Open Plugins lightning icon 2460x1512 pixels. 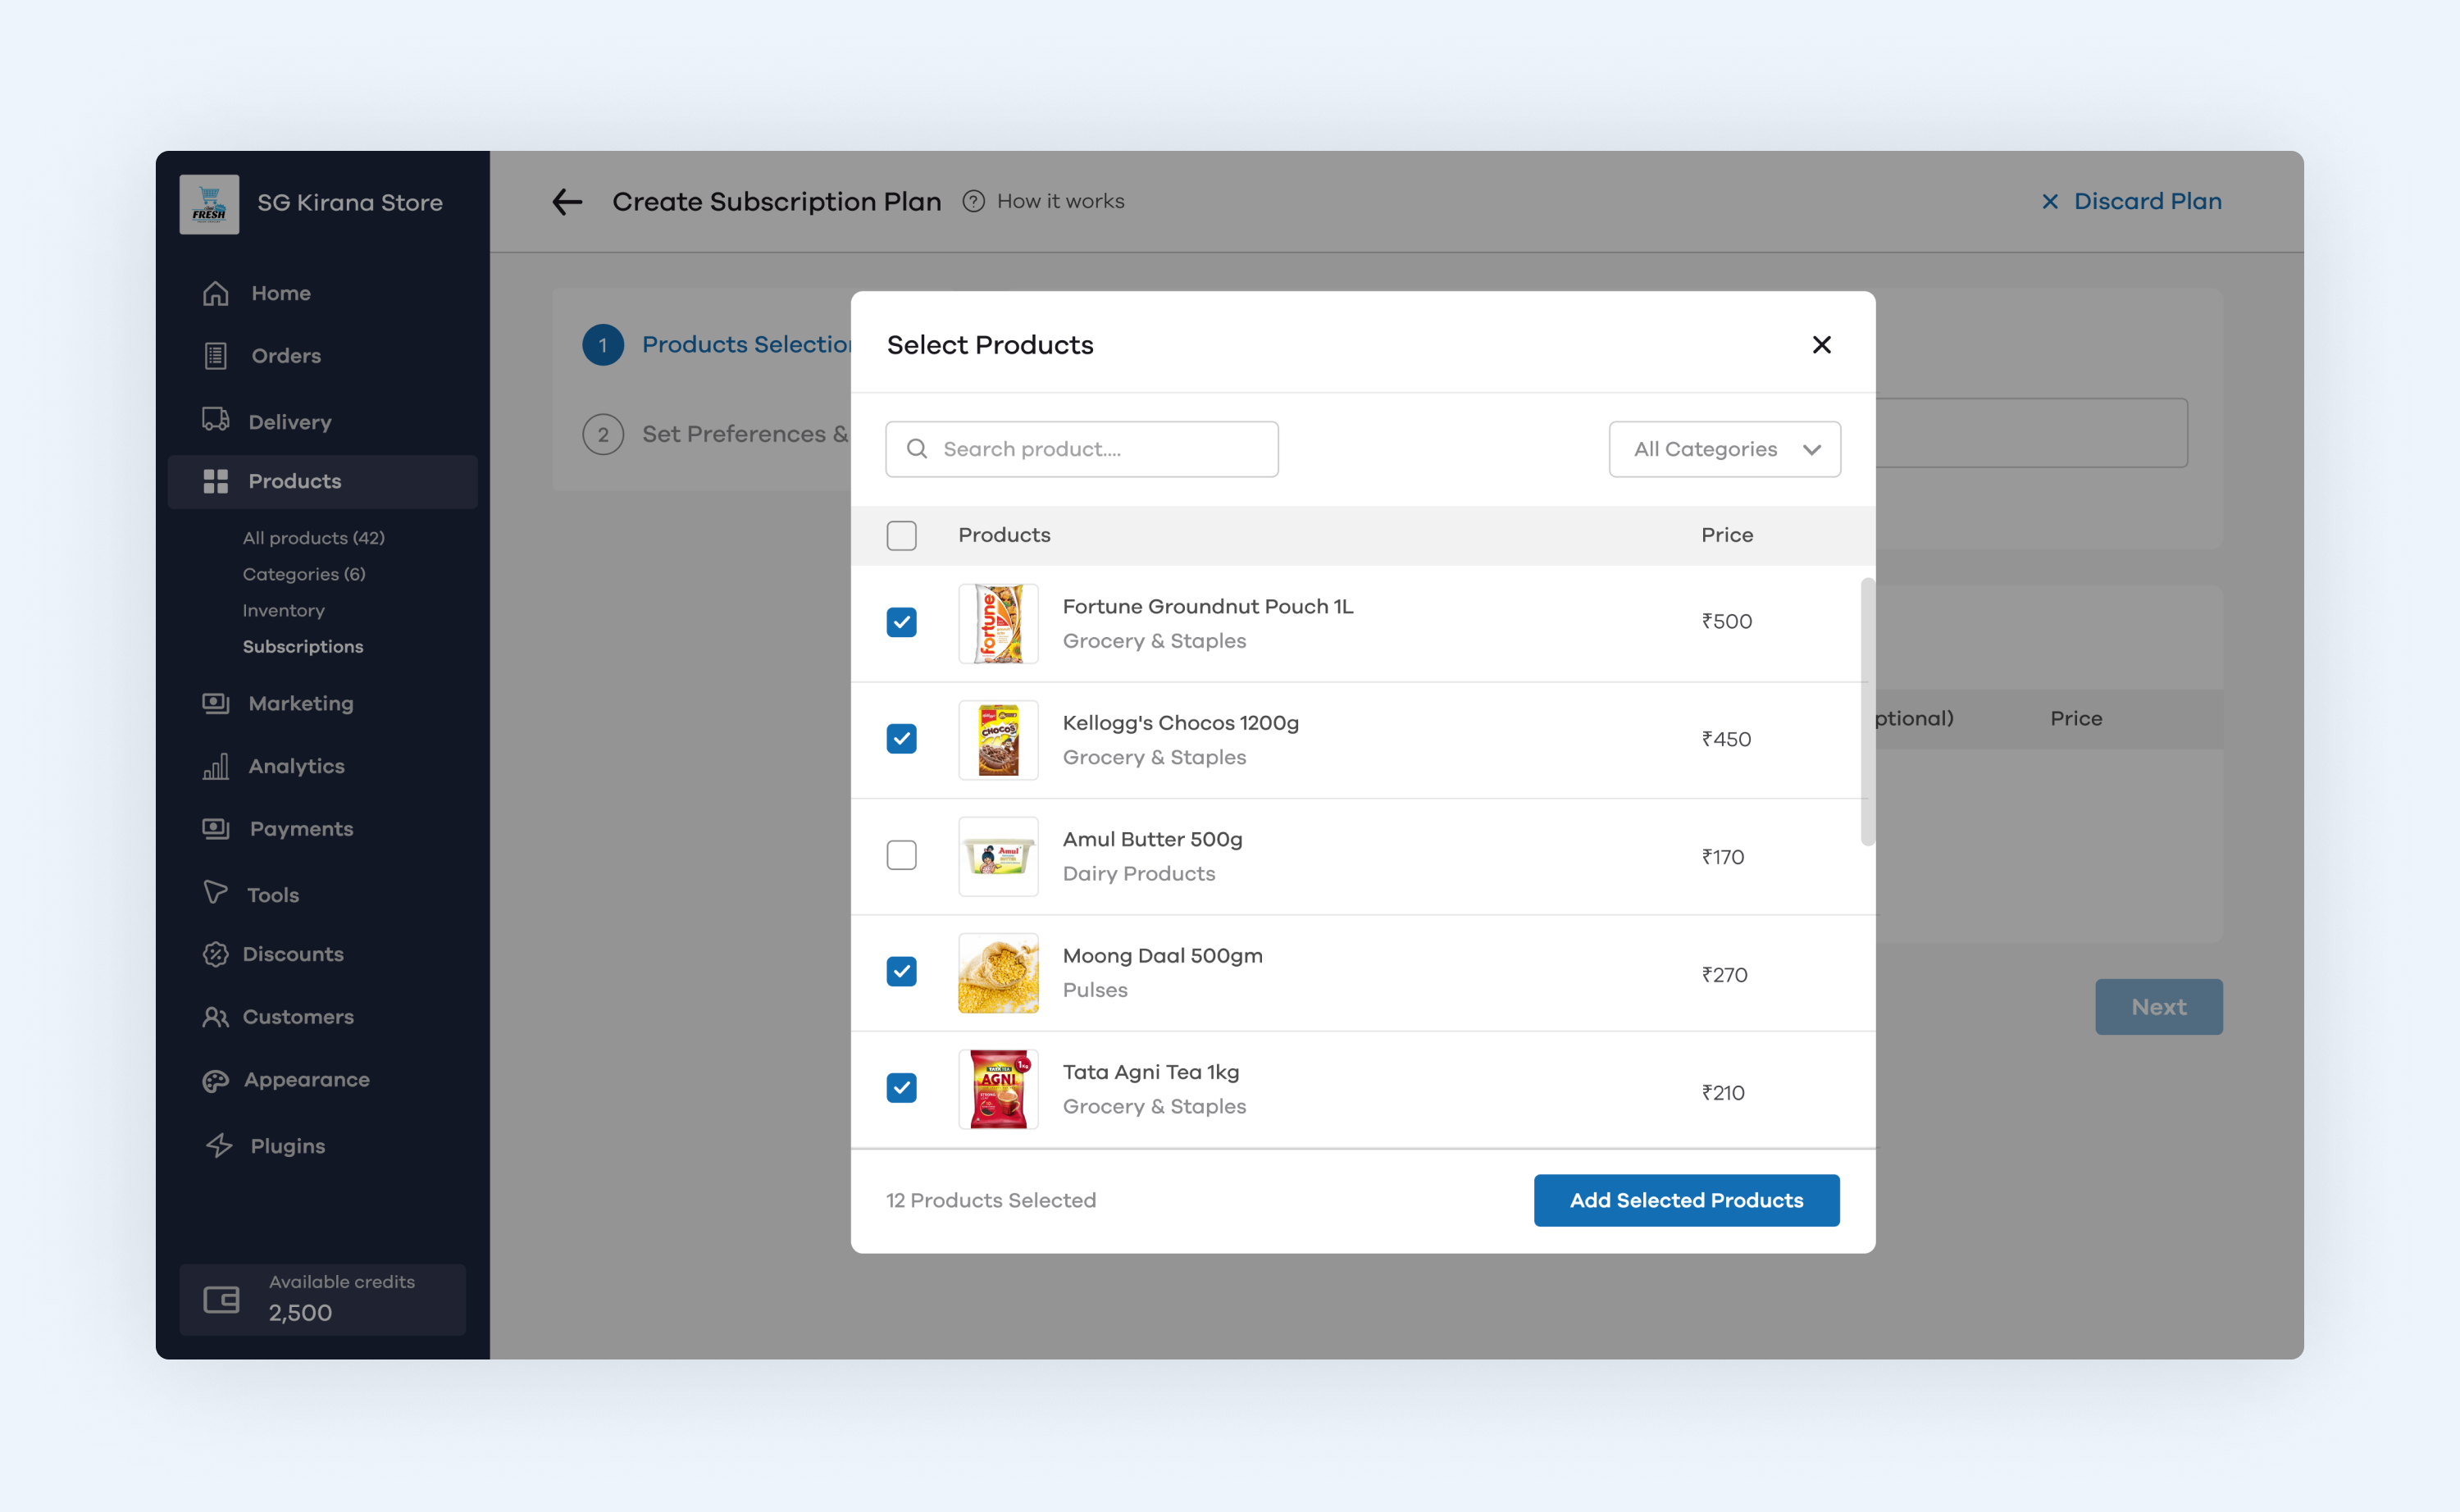click(x=219, y=1146)
